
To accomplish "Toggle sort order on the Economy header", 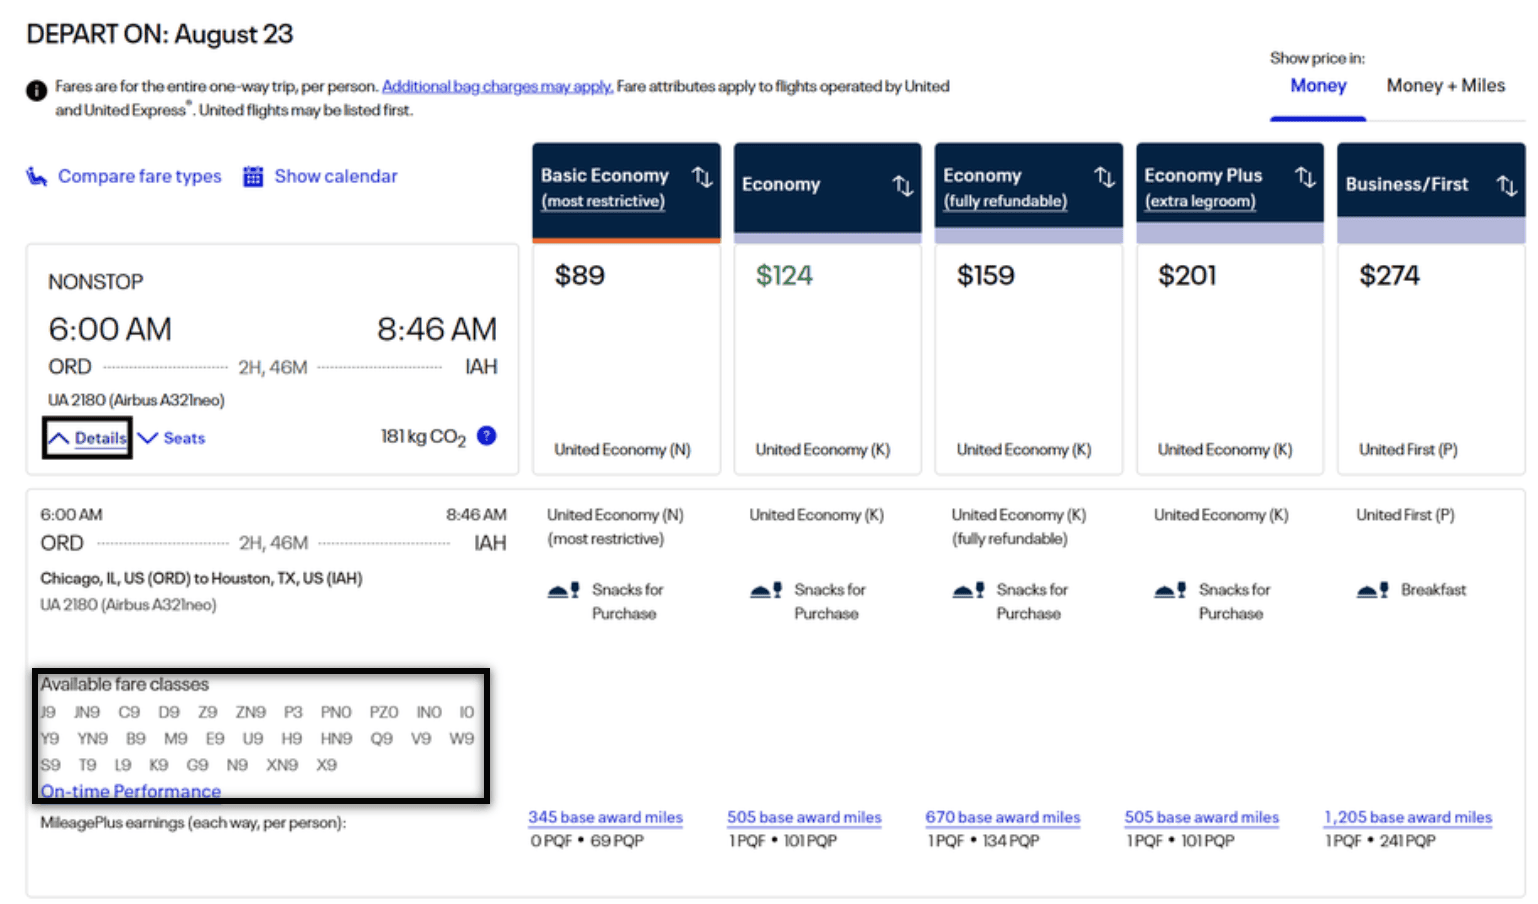I will tap(903, 185).
